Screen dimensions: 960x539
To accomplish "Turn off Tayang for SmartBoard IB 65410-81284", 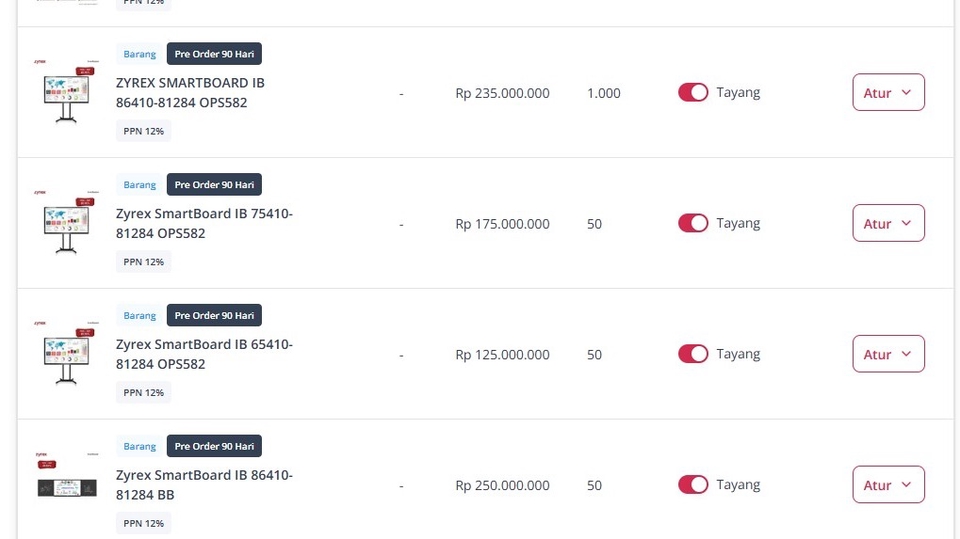I will point(692,354).
